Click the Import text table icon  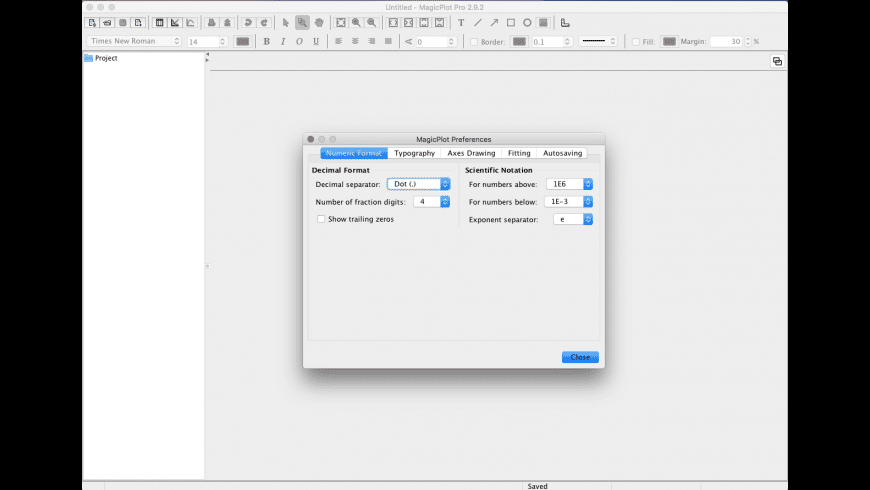click(138, 23)
